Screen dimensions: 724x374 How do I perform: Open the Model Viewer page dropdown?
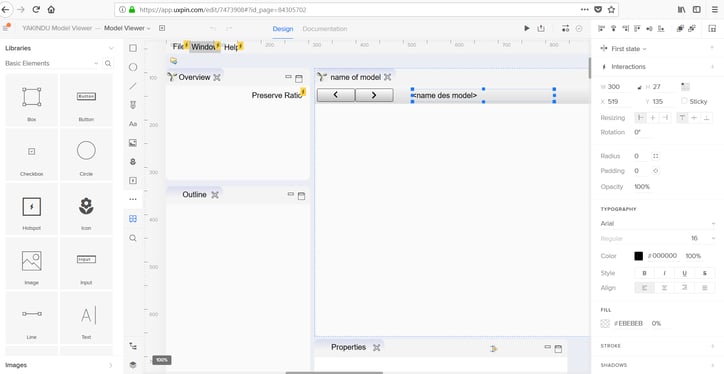point(127,28)
